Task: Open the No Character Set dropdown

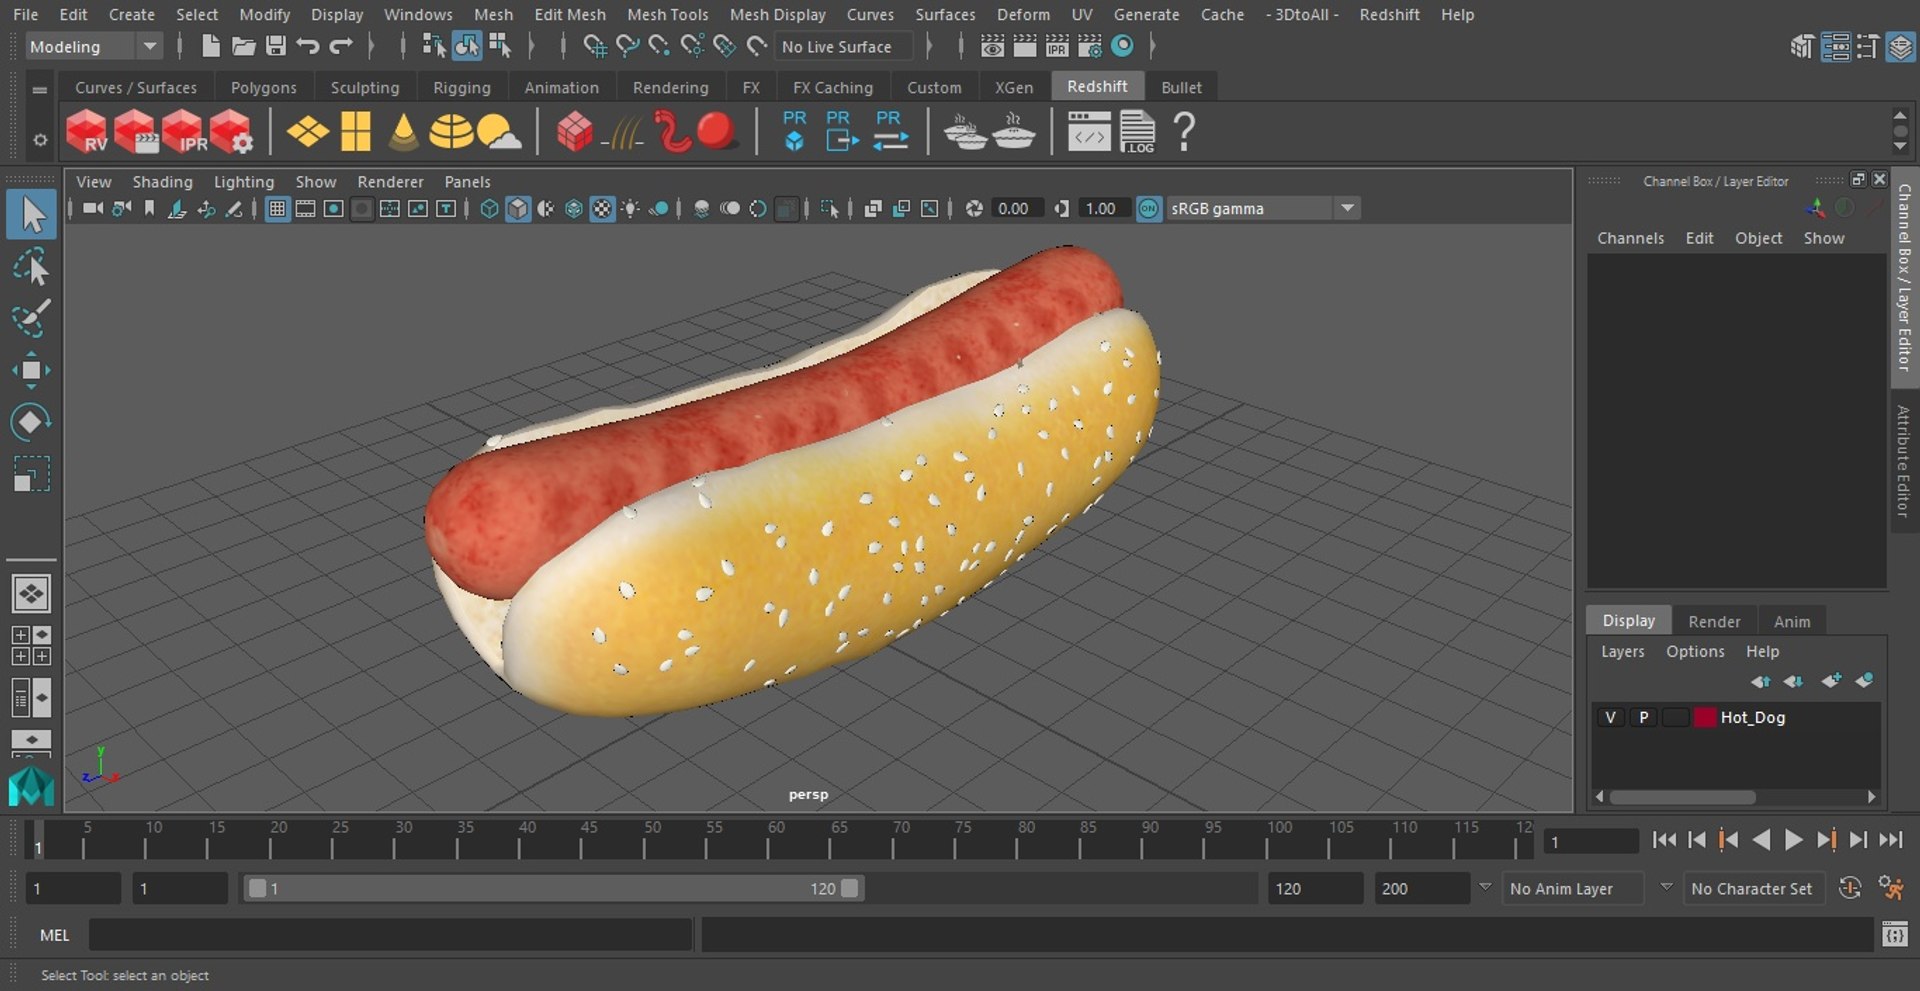Action: 1754,888
